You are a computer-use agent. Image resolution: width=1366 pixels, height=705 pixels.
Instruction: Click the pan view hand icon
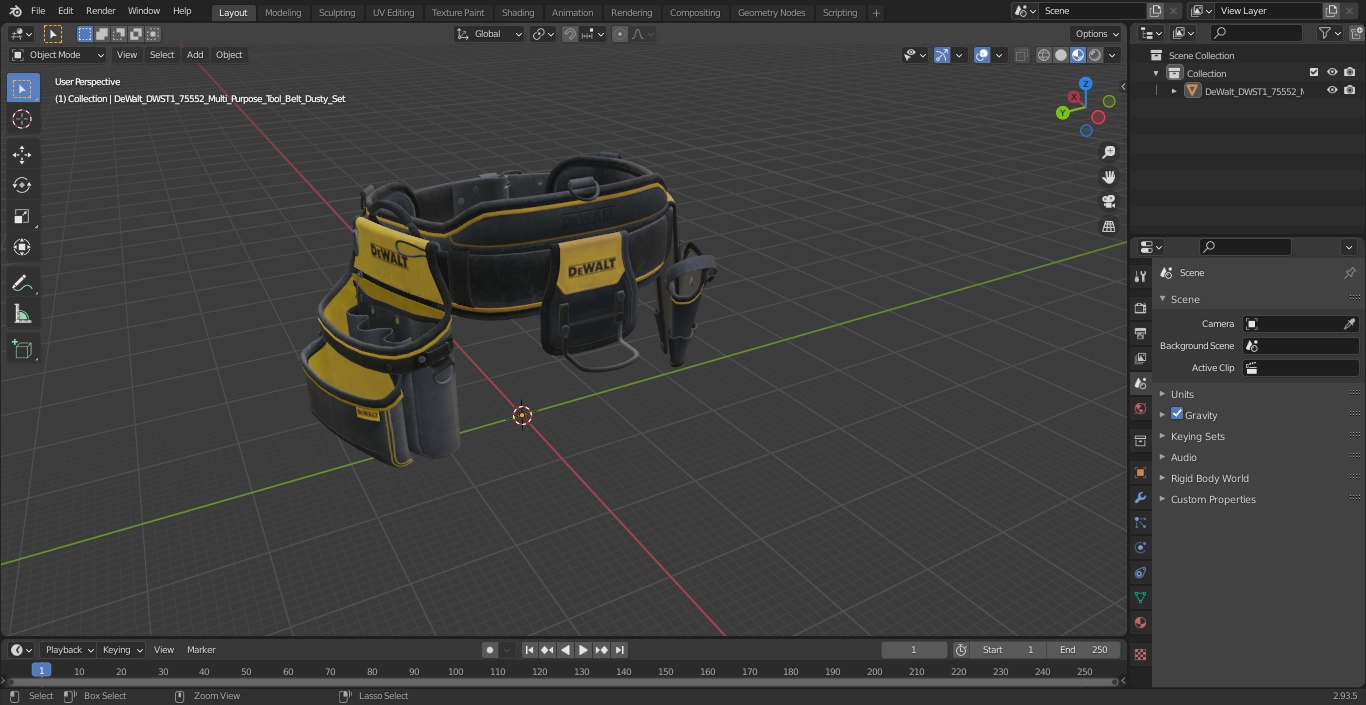point(1108,177)
